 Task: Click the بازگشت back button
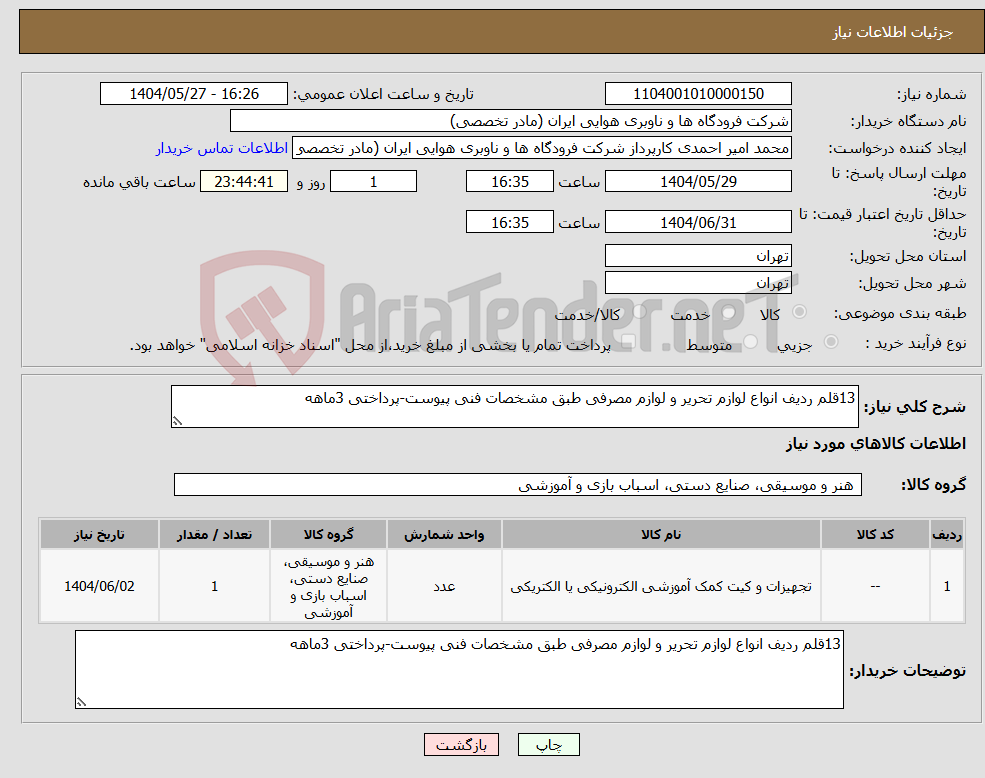[x=461, y=745]
